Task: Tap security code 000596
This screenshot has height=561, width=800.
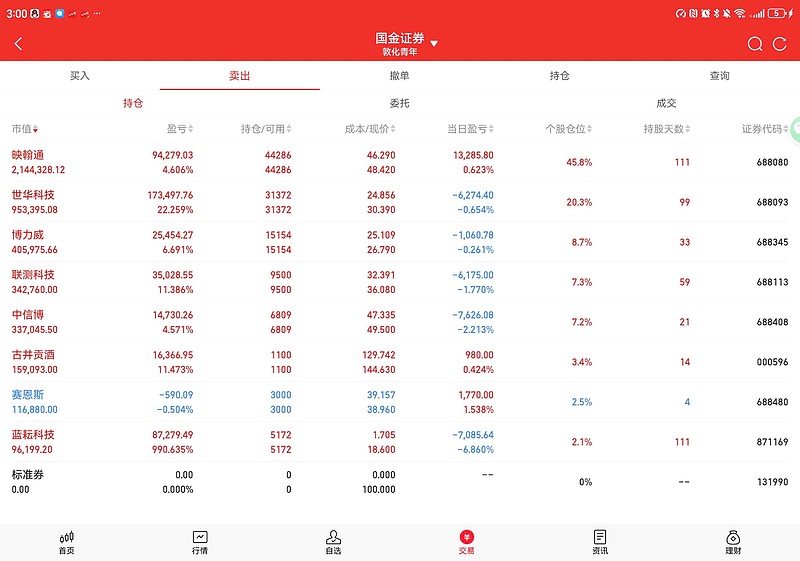Action: [x=772, y=362]
